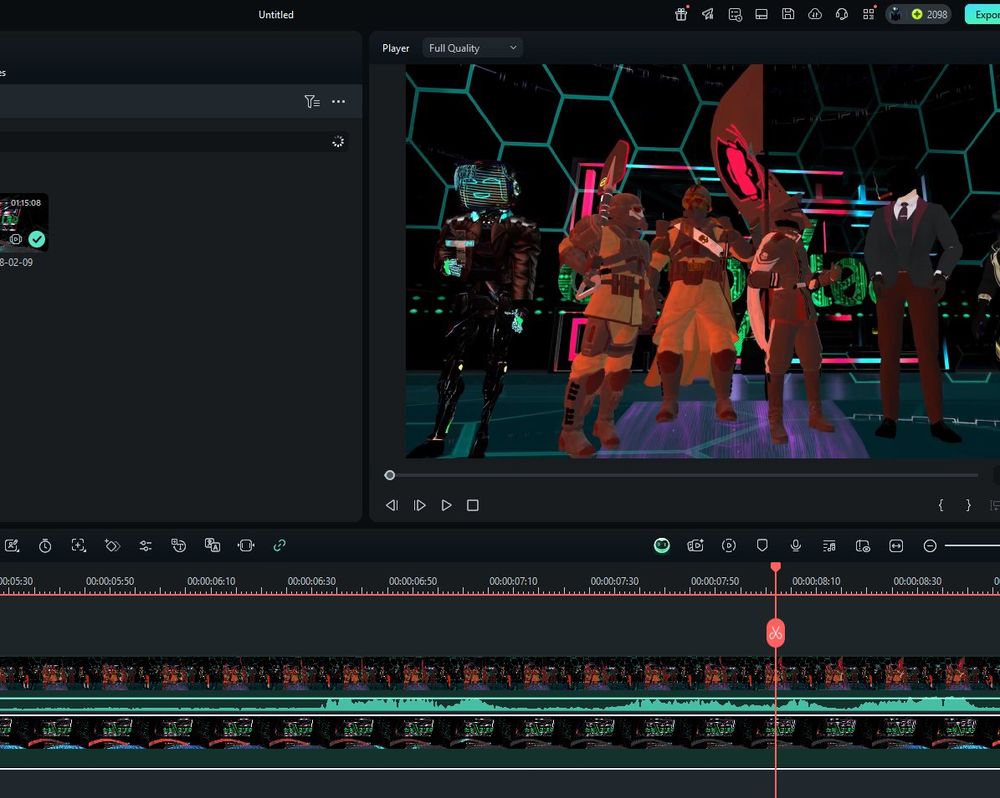Click the render preview icon
This screenshot has height=798, width=1000.
click(x=729, y=545)
